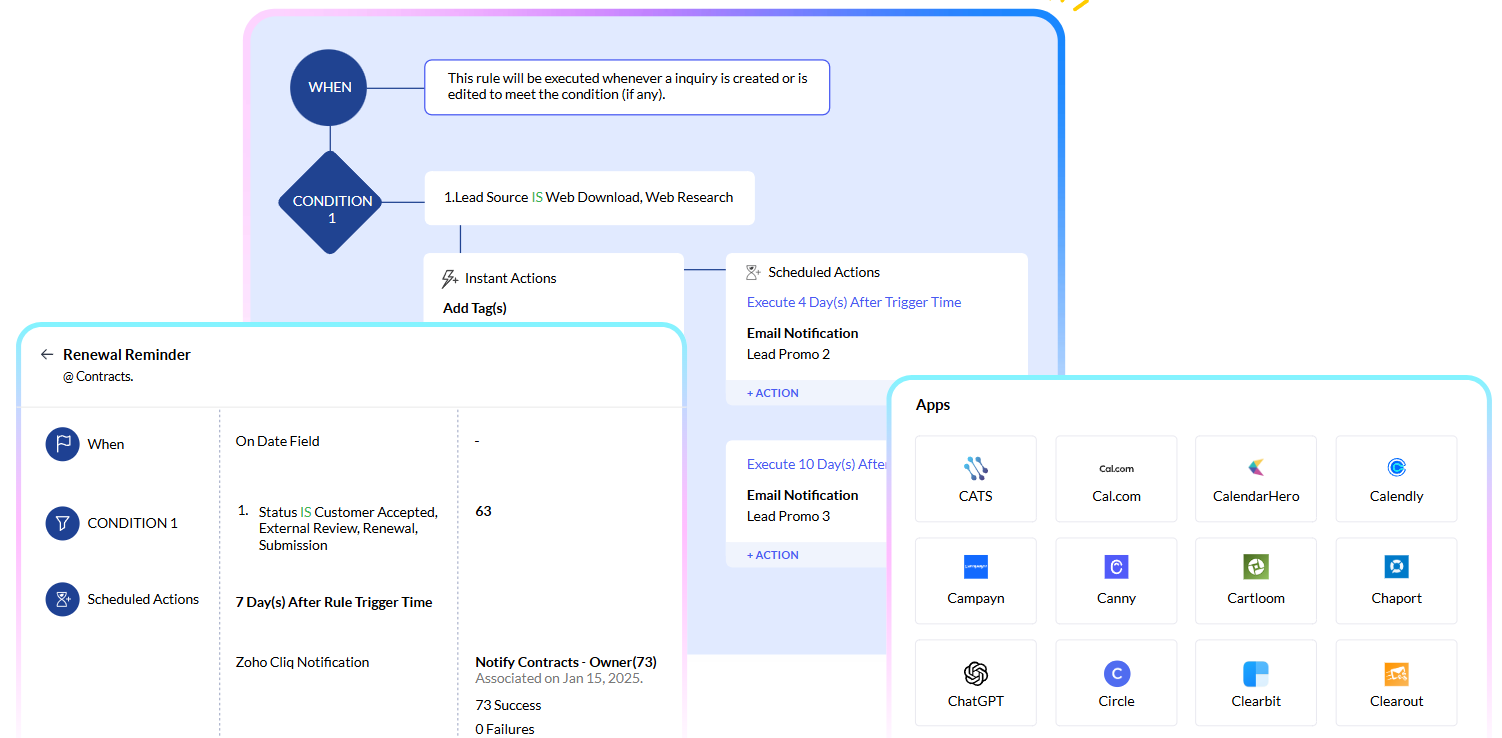Open the Clearbit app icon
Image resolution: width=1502 pixels, height=738 pixels.
[x=1256, y=673]
